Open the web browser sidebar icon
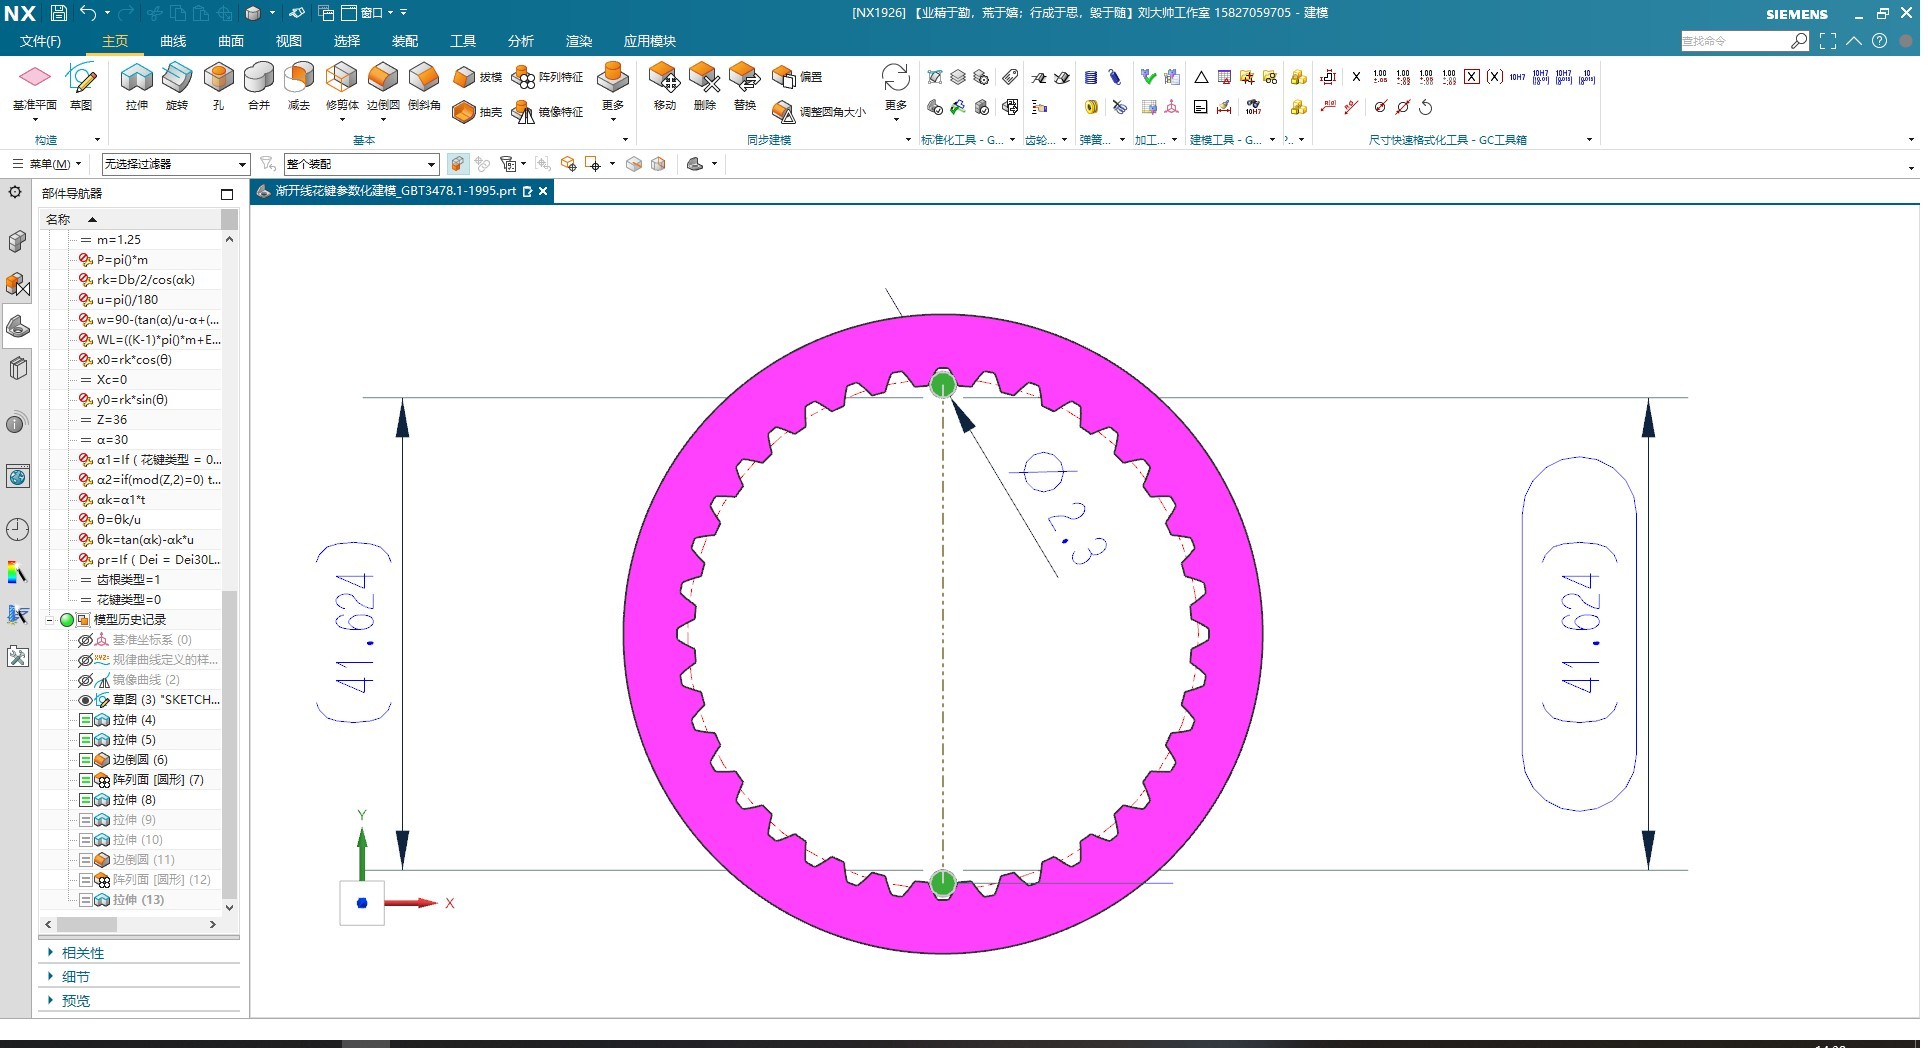 click(x=17, y=476)
